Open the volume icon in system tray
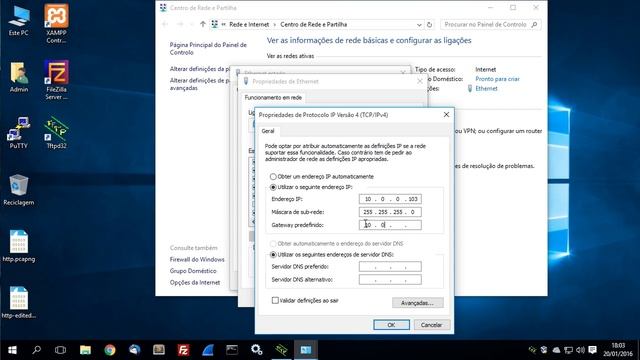The image size is (640, 360). (580, 350)
